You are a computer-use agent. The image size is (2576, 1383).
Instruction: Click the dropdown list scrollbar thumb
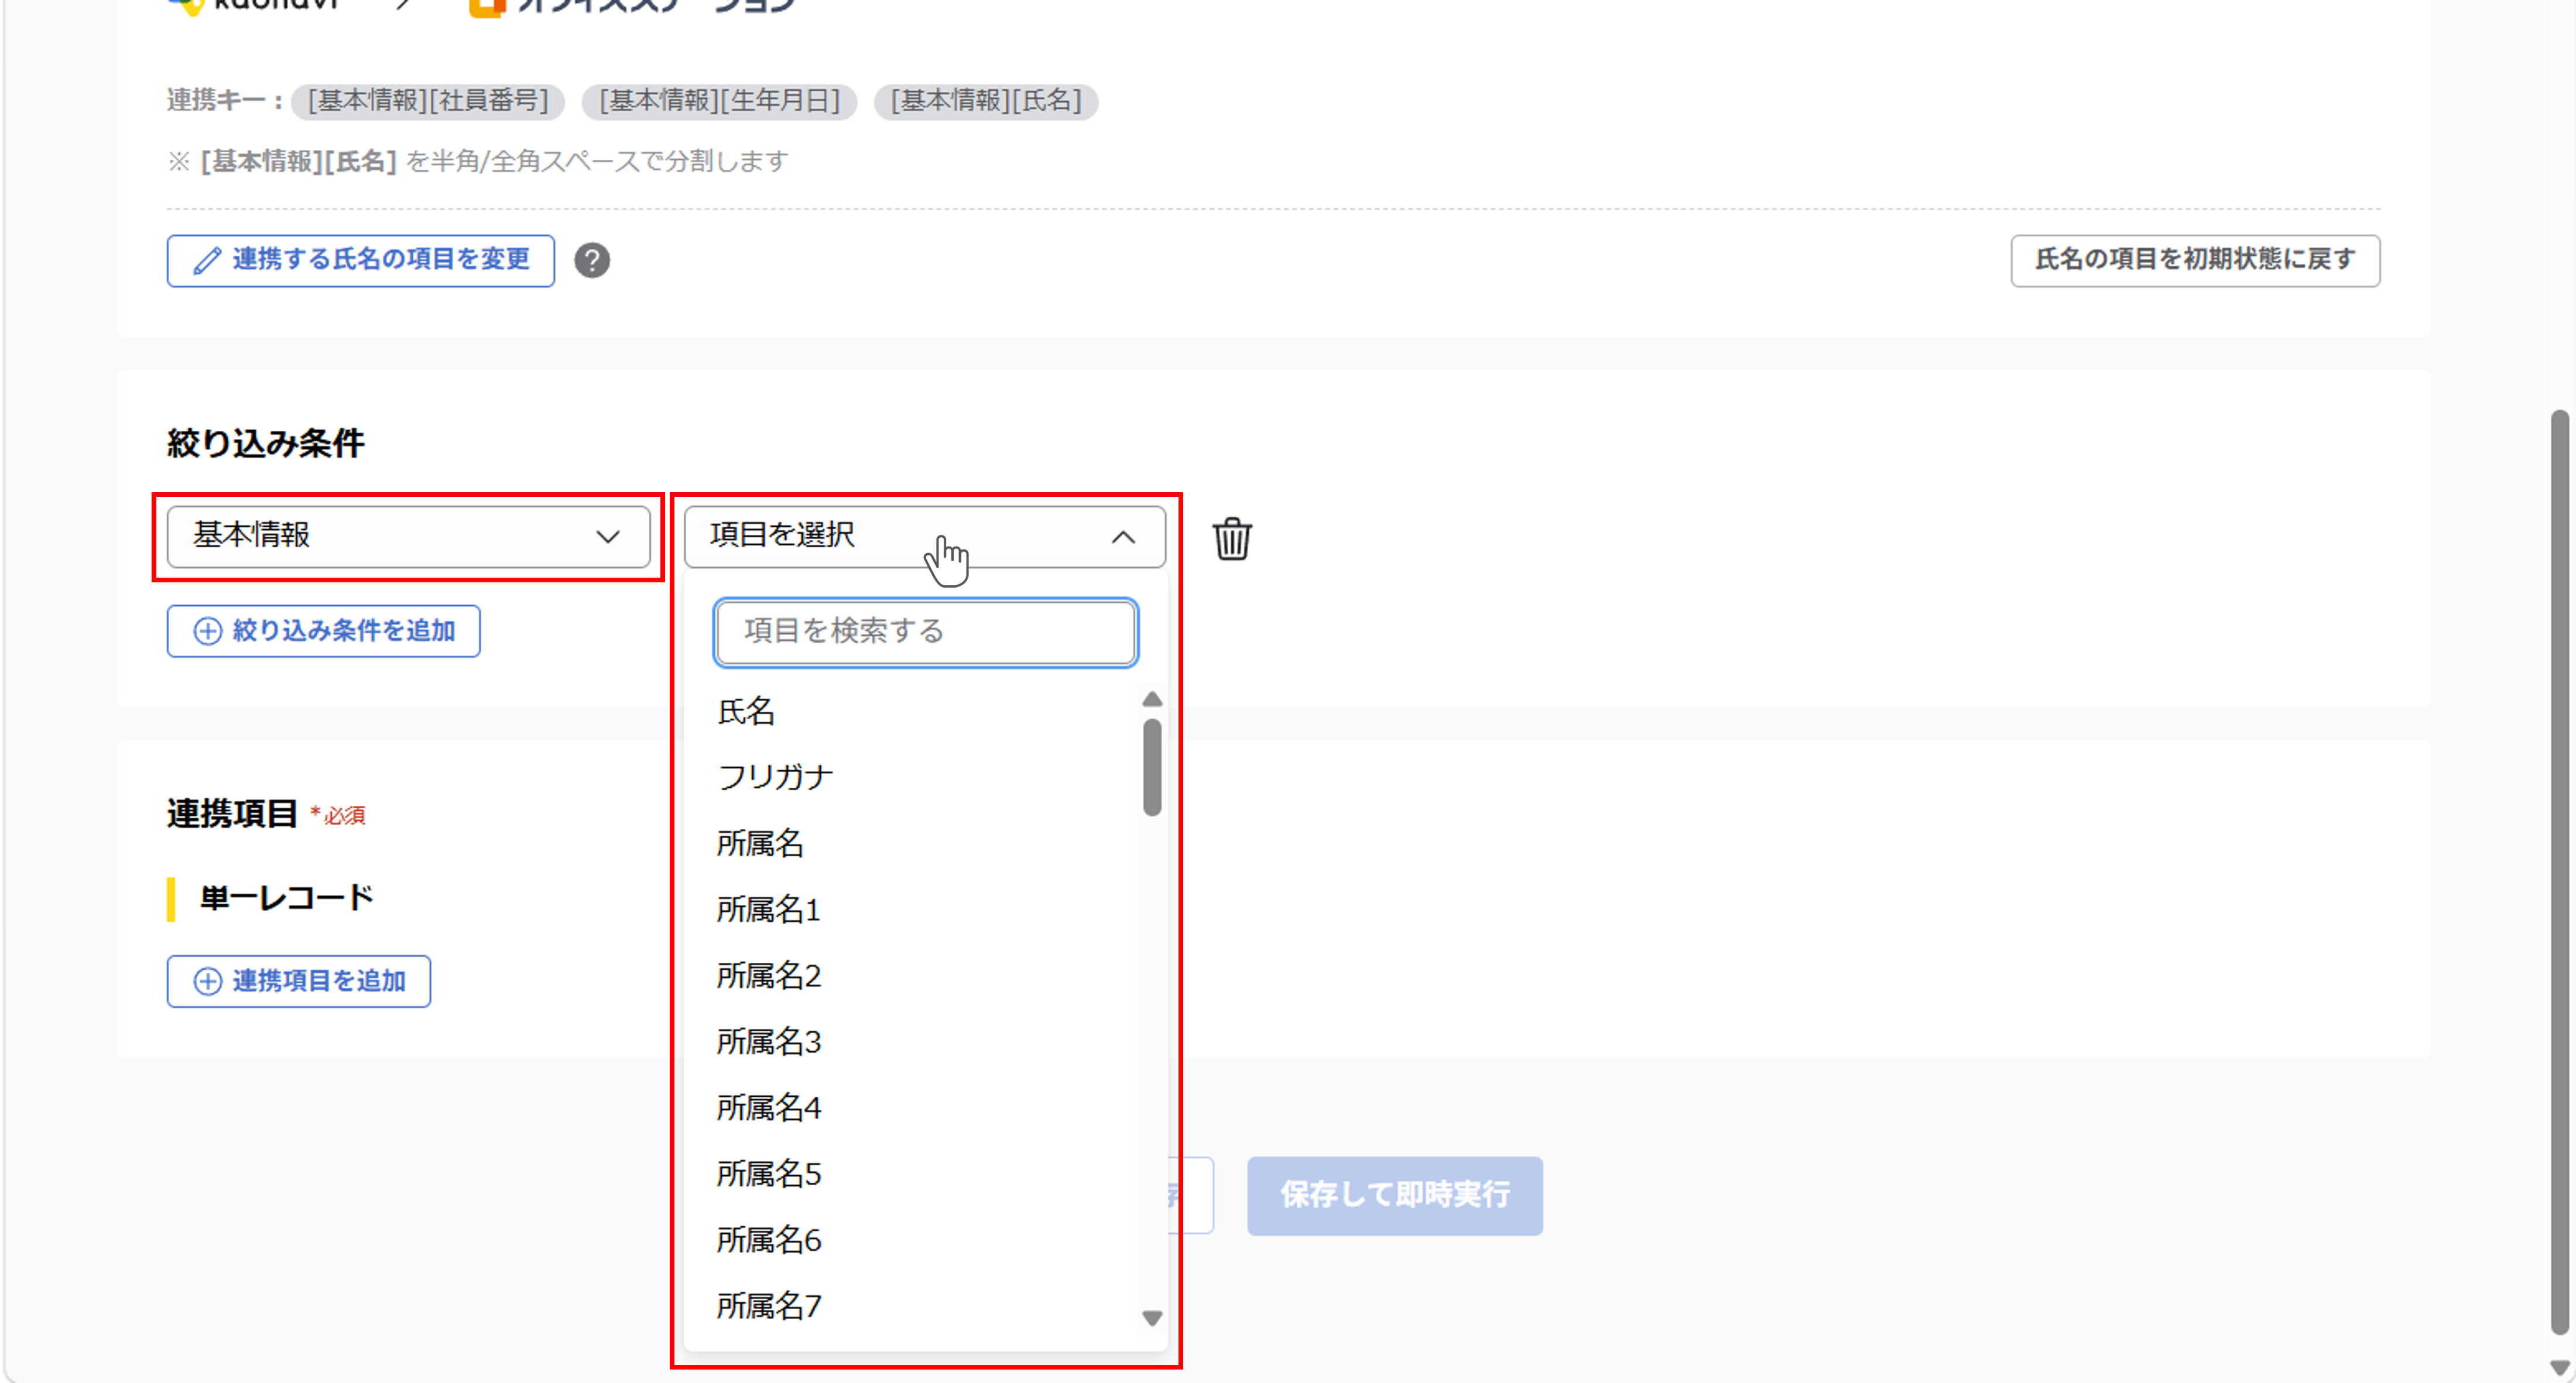(x=1152, y=767)
